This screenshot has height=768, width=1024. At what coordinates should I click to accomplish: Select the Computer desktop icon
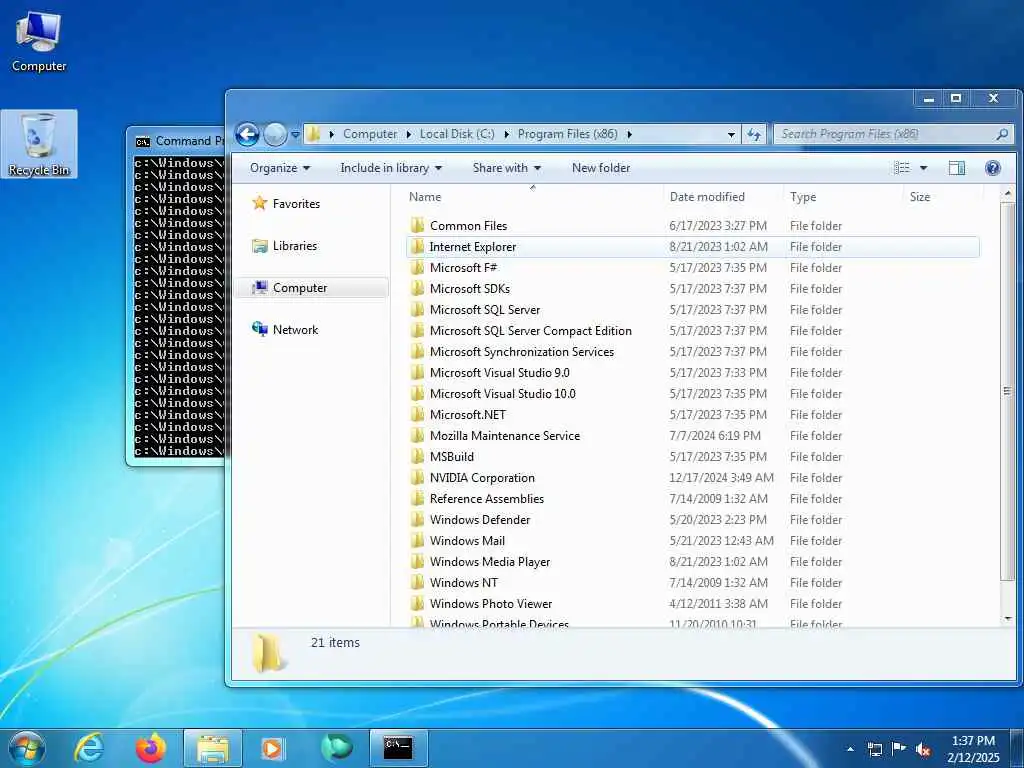39,42
